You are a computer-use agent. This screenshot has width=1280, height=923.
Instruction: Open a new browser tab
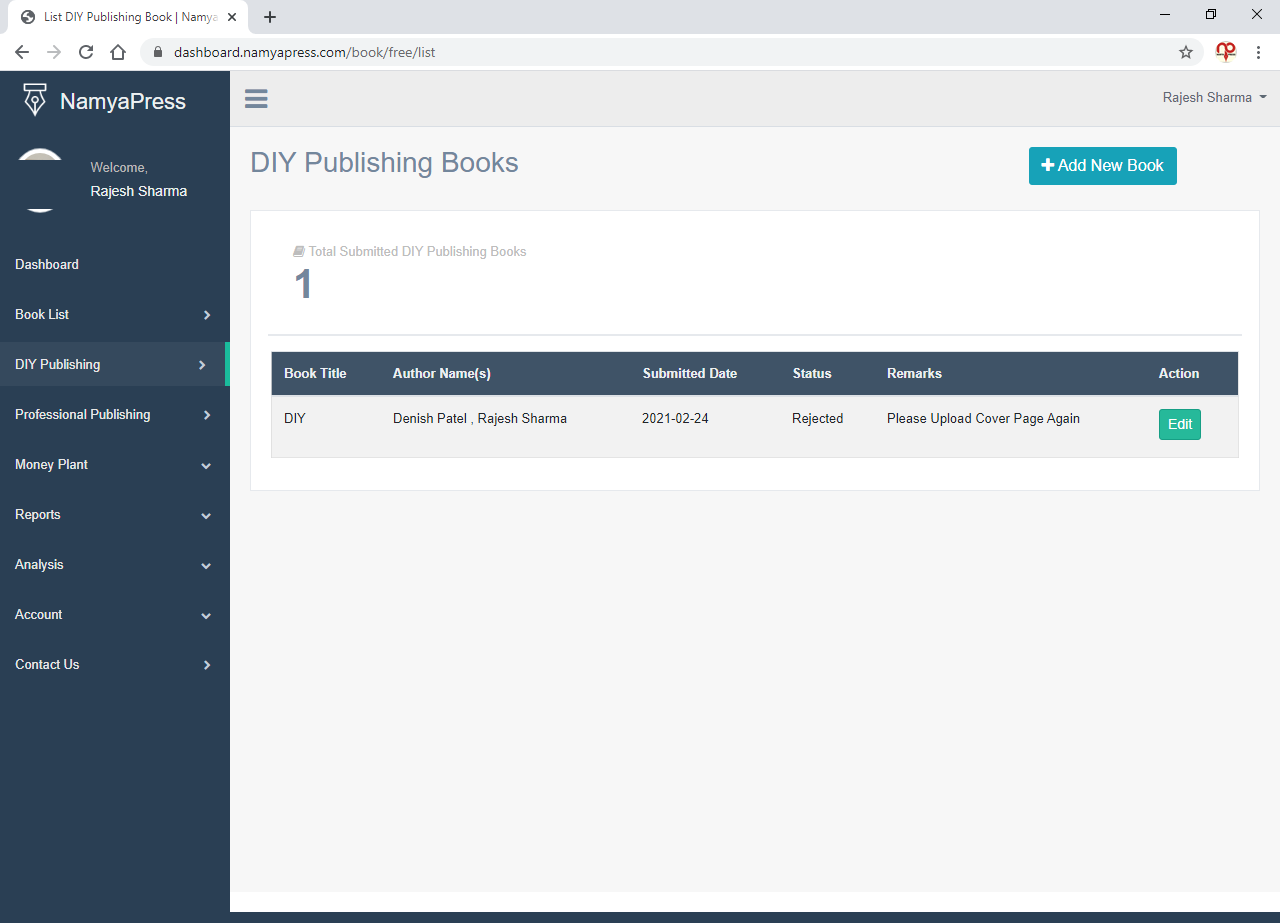point(270,17)
